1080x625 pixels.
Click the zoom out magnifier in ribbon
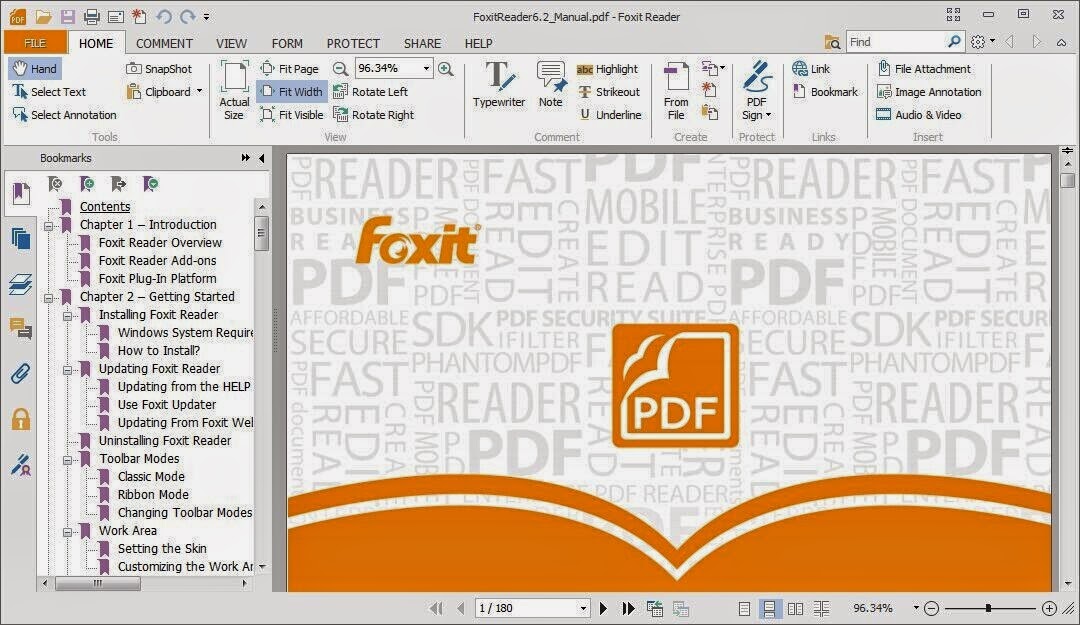click(x=340, y=68)
